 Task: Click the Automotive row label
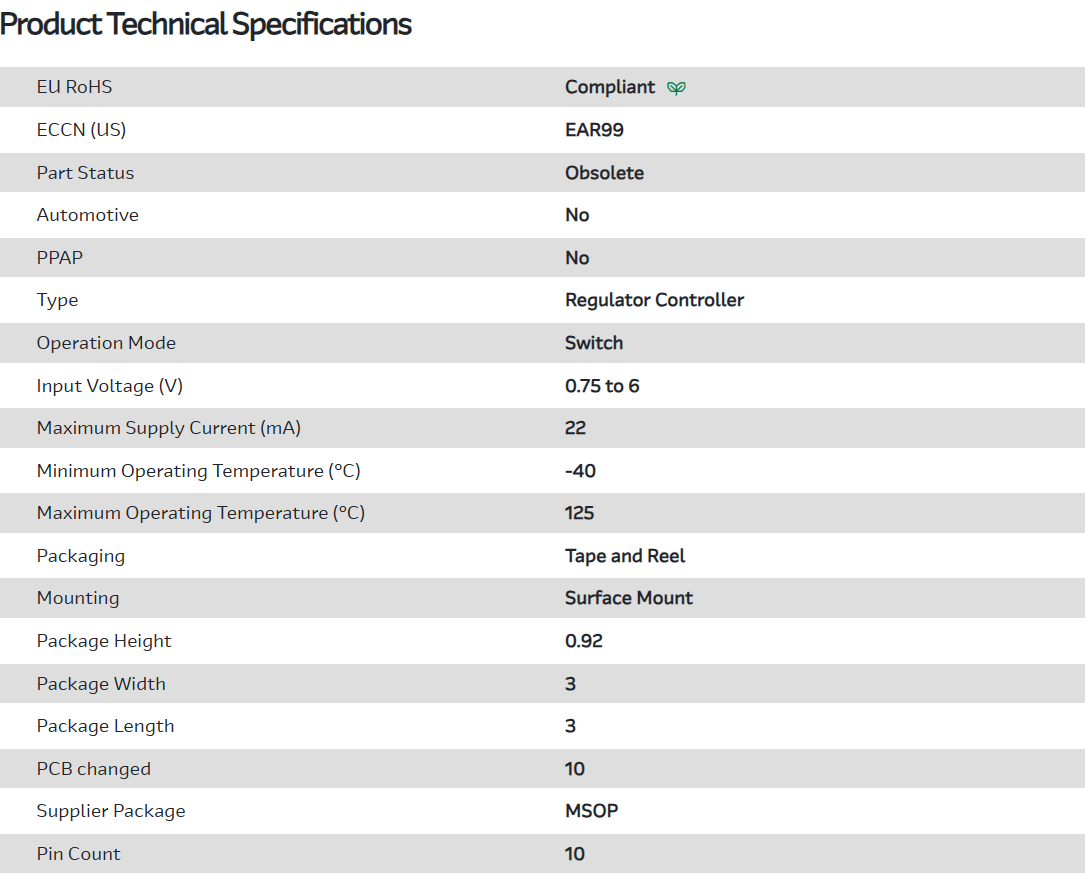coord(87,215)
